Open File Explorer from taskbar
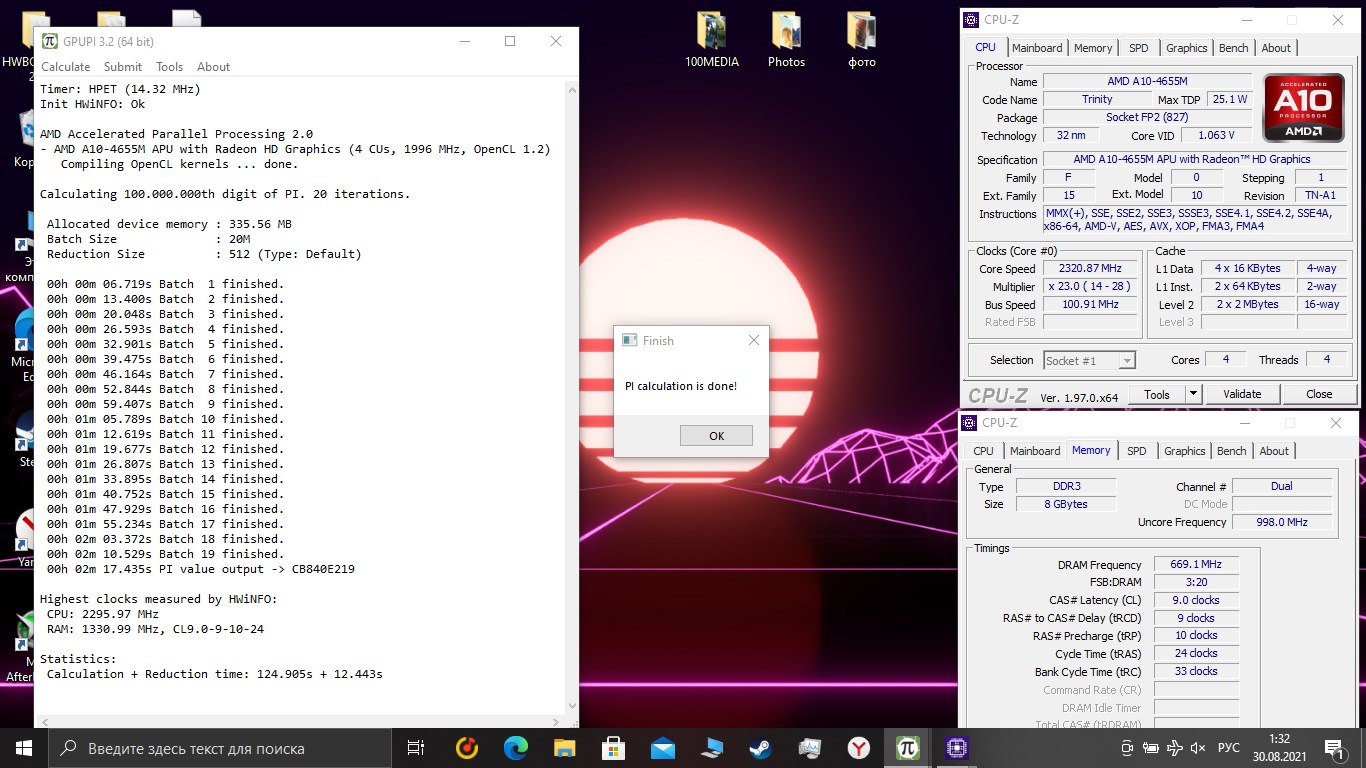Viewport: 1366px width, 768px height. [565, 748]
